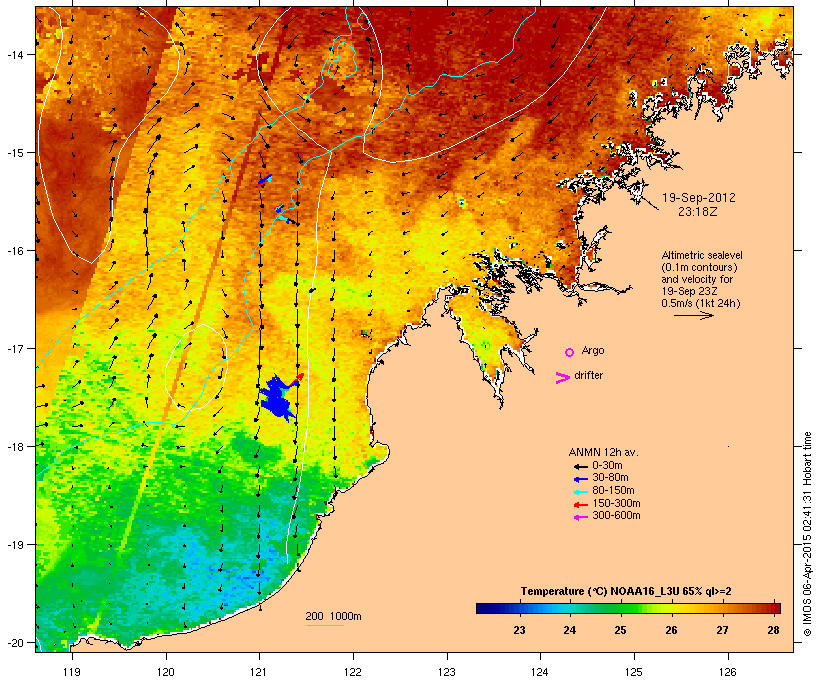Image resolution: width=820 pixels, height=680 pixels.
Task: Click the longitude axis label 123
Action: [447, 672]
